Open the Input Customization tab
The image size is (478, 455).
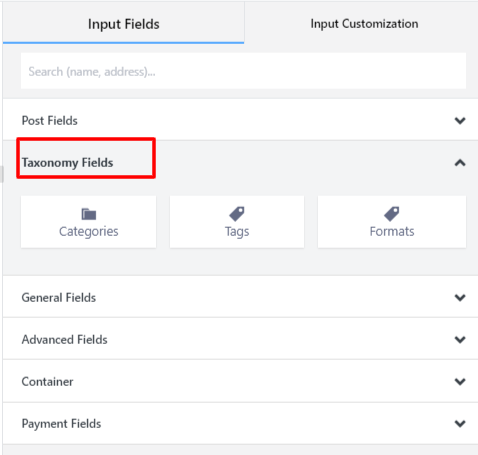tap(364, 23)
